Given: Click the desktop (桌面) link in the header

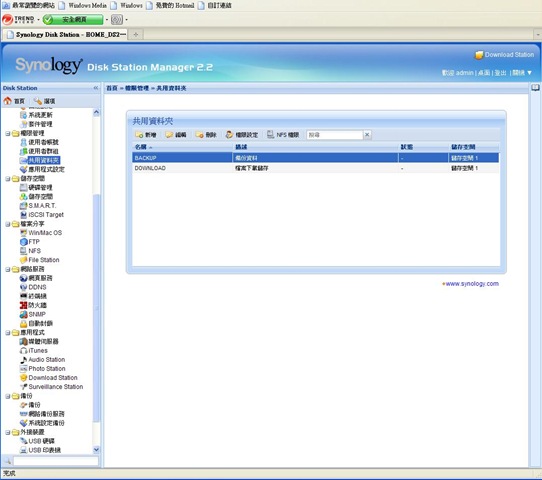Looking at the screenshot, I should coord(484,73).
